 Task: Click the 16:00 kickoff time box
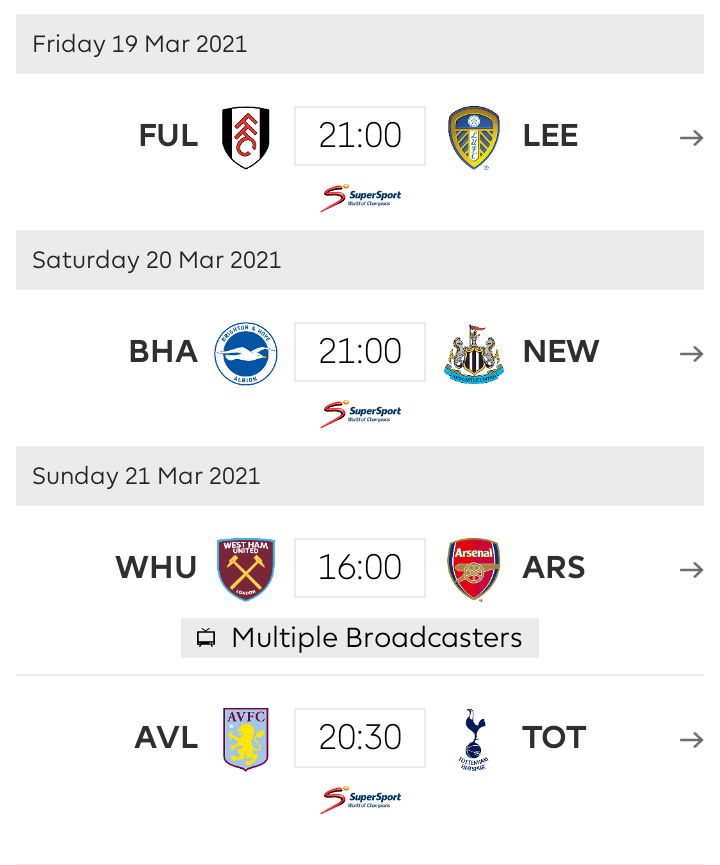click(x=360, y=568)
